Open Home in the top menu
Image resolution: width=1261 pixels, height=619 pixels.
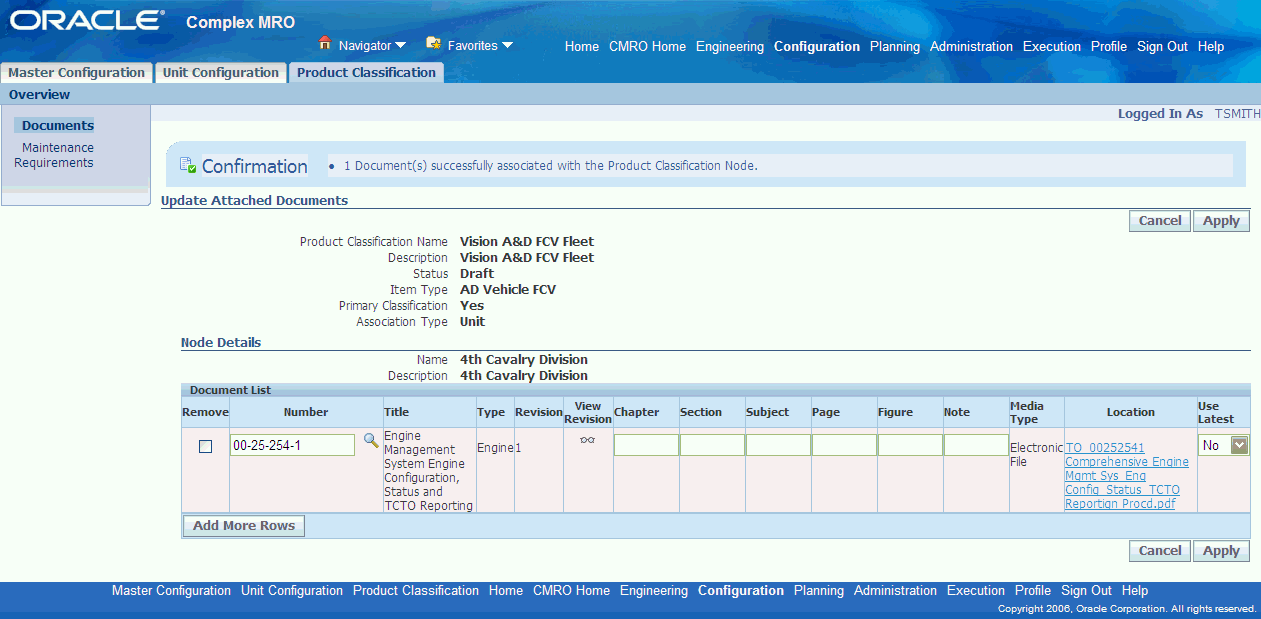pyautogui.click(x=582, y=47)
